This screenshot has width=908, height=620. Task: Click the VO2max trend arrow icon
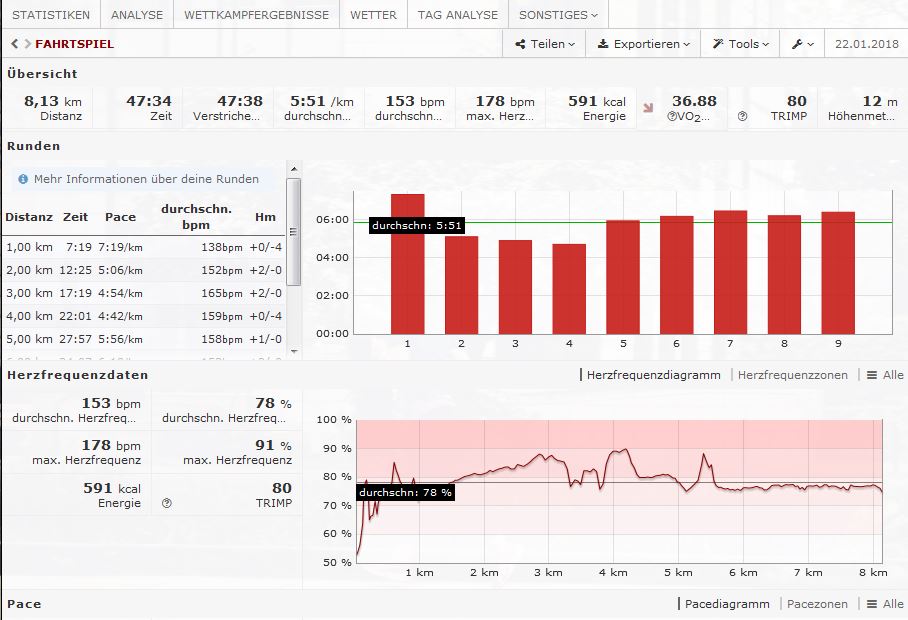click(x=648, y=106)
